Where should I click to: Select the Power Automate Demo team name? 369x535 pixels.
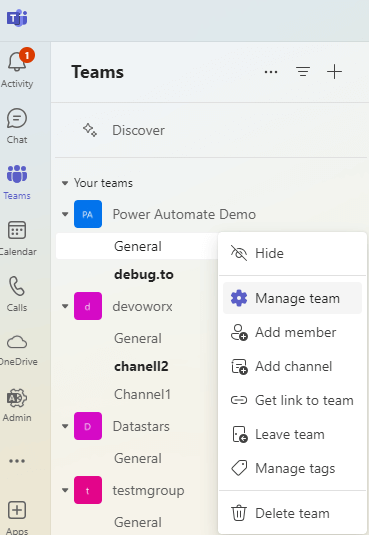pyautogui.click(x=184, y=214)
